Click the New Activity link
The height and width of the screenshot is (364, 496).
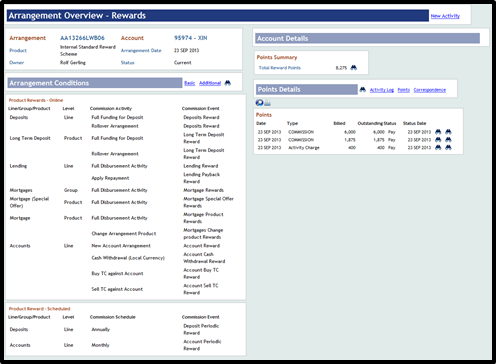pyautogui.click(x=445, y=16)
